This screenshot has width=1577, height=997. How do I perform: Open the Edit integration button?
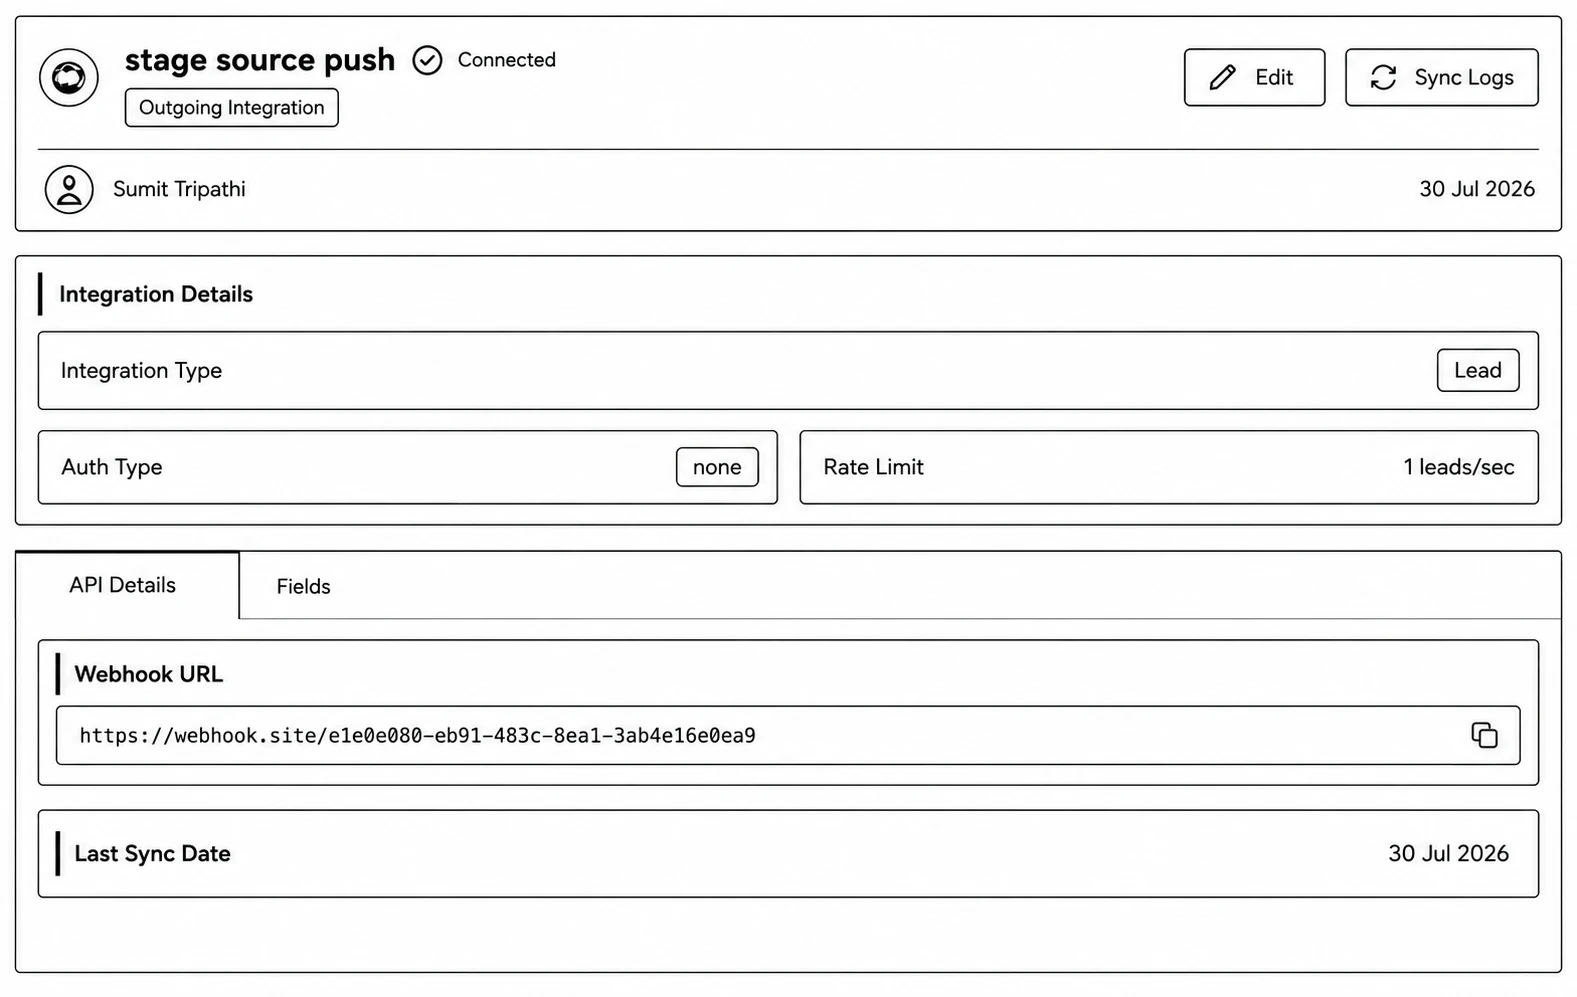1254,77
